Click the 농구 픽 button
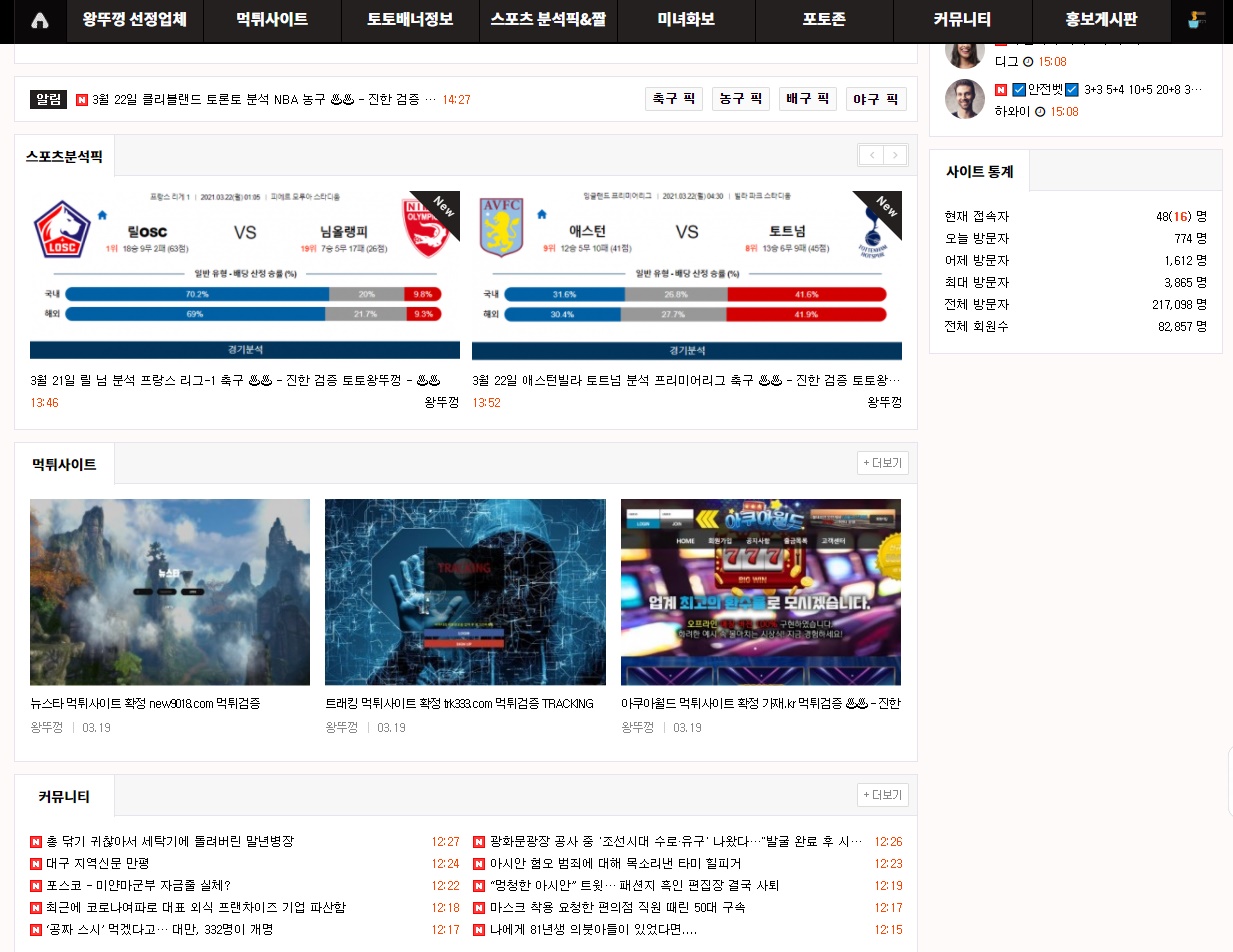The image size is (1233, 952). click(741, 99)
